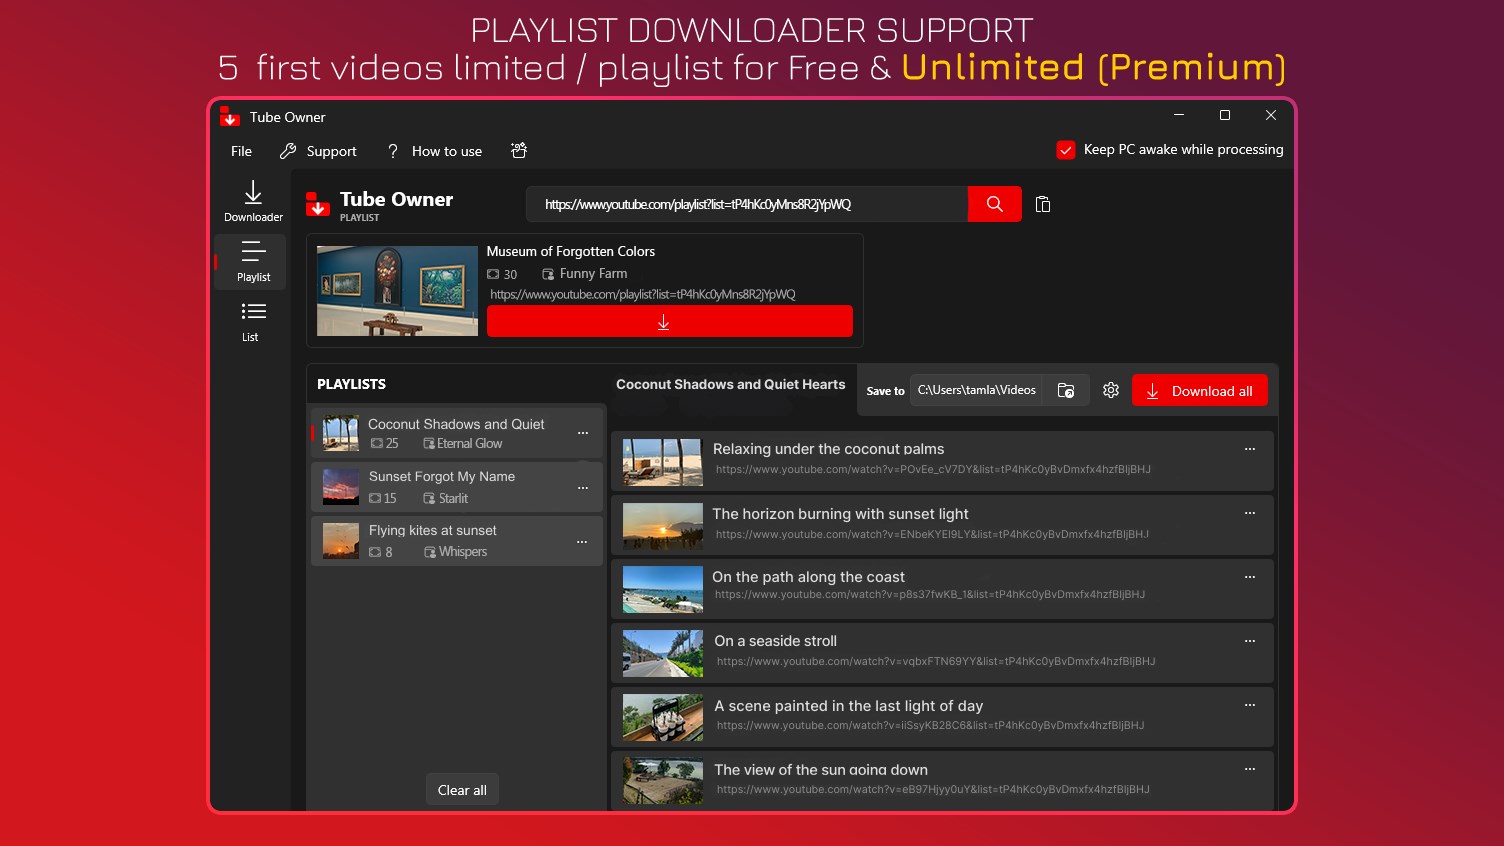Browse for a save folder with folder icon

[1066, 390]
